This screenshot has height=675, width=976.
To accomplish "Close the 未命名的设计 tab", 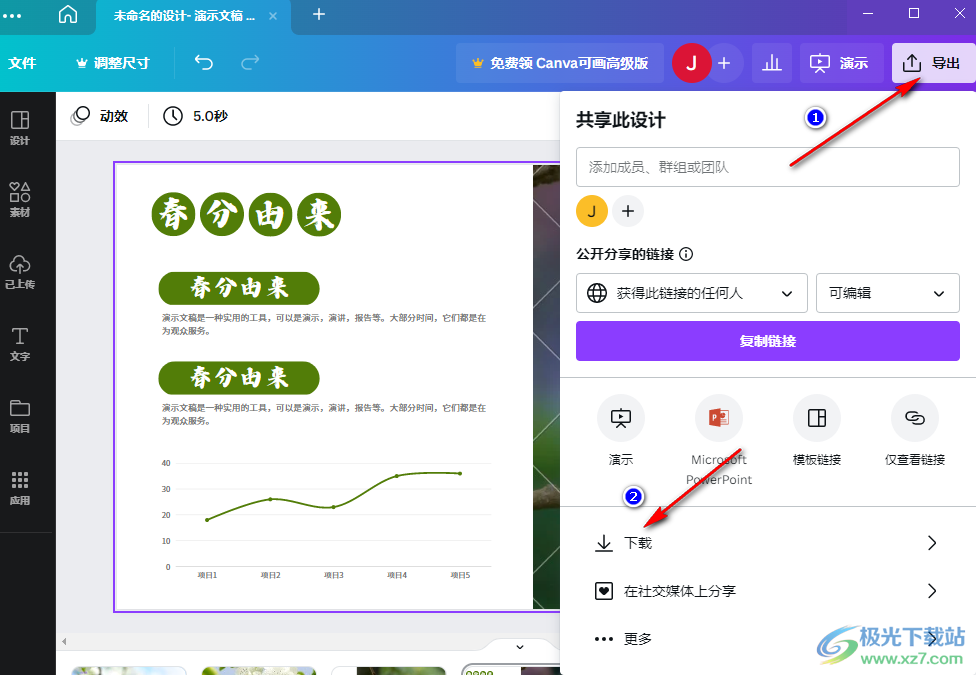I will click(273, 16).
